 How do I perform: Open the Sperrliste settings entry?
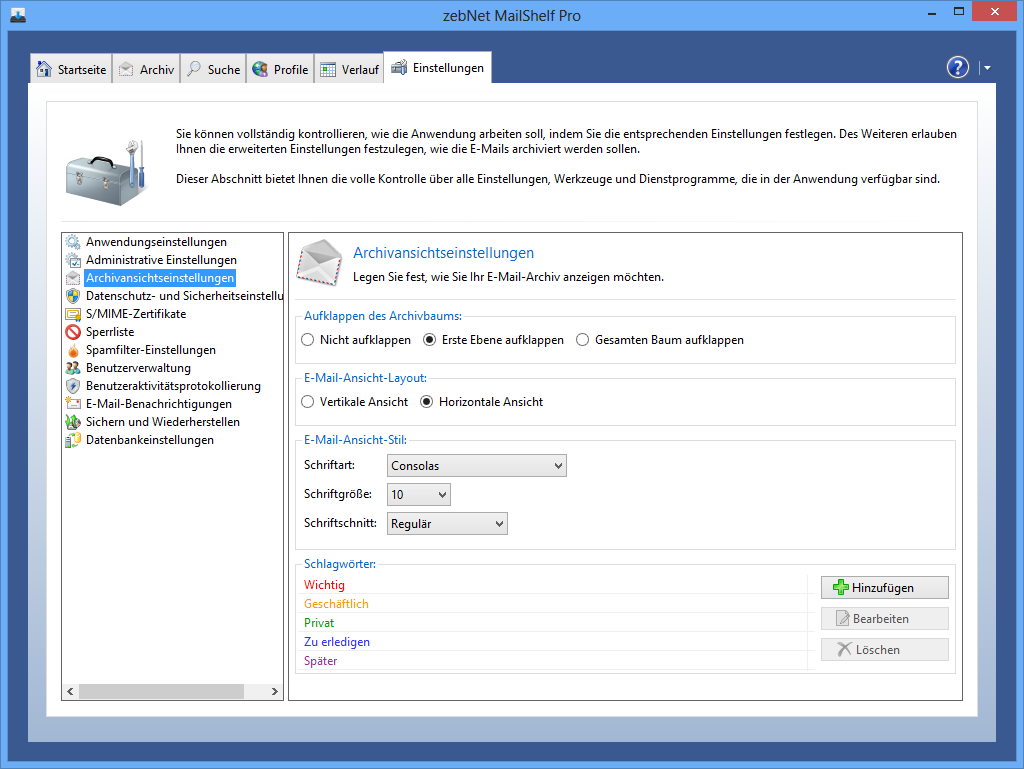pyautogui.click(x=110, y=332)
